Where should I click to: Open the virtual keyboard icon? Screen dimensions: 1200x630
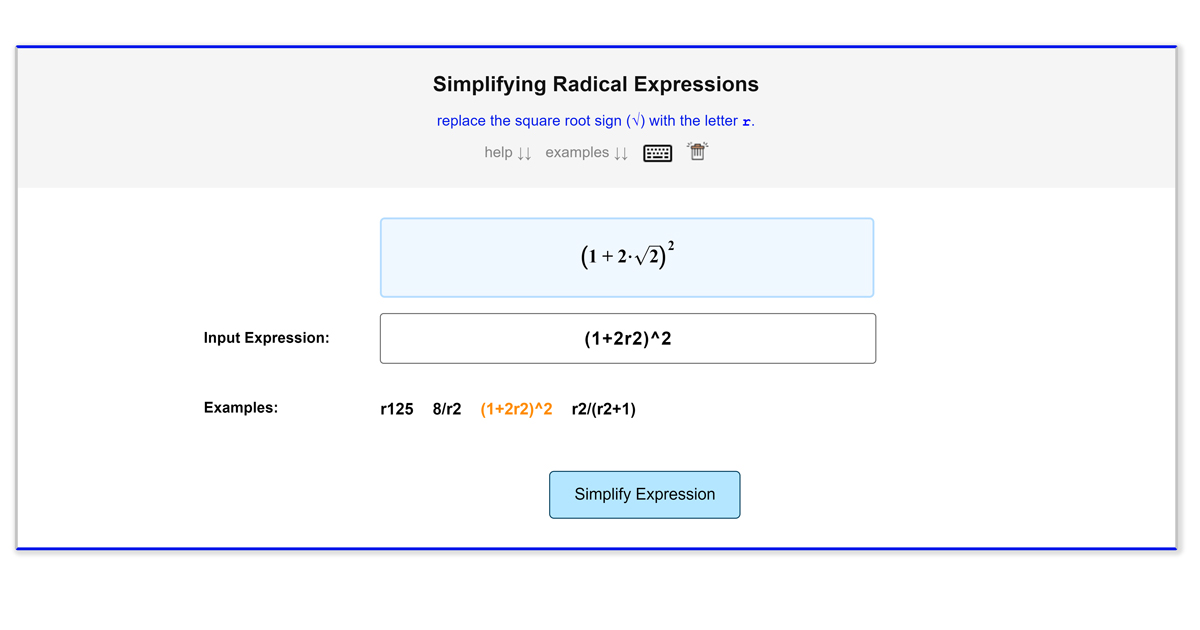[657, 153]
